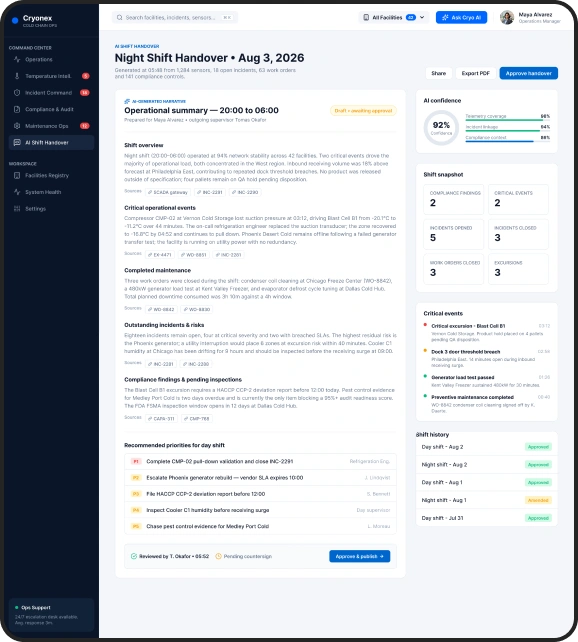Open the EX-4471 source chip
The width and height of the screenshot is (578, 642).
[x=160, y=255]
